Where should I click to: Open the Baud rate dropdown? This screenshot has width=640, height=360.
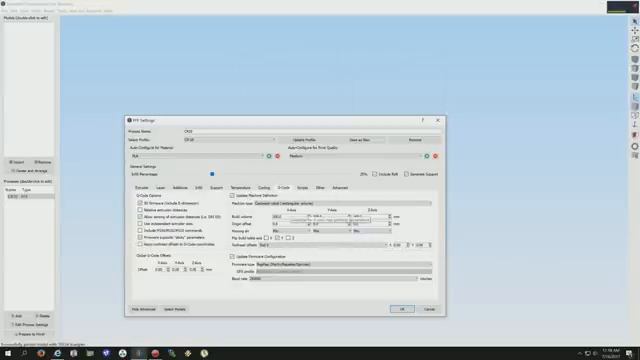334,279
